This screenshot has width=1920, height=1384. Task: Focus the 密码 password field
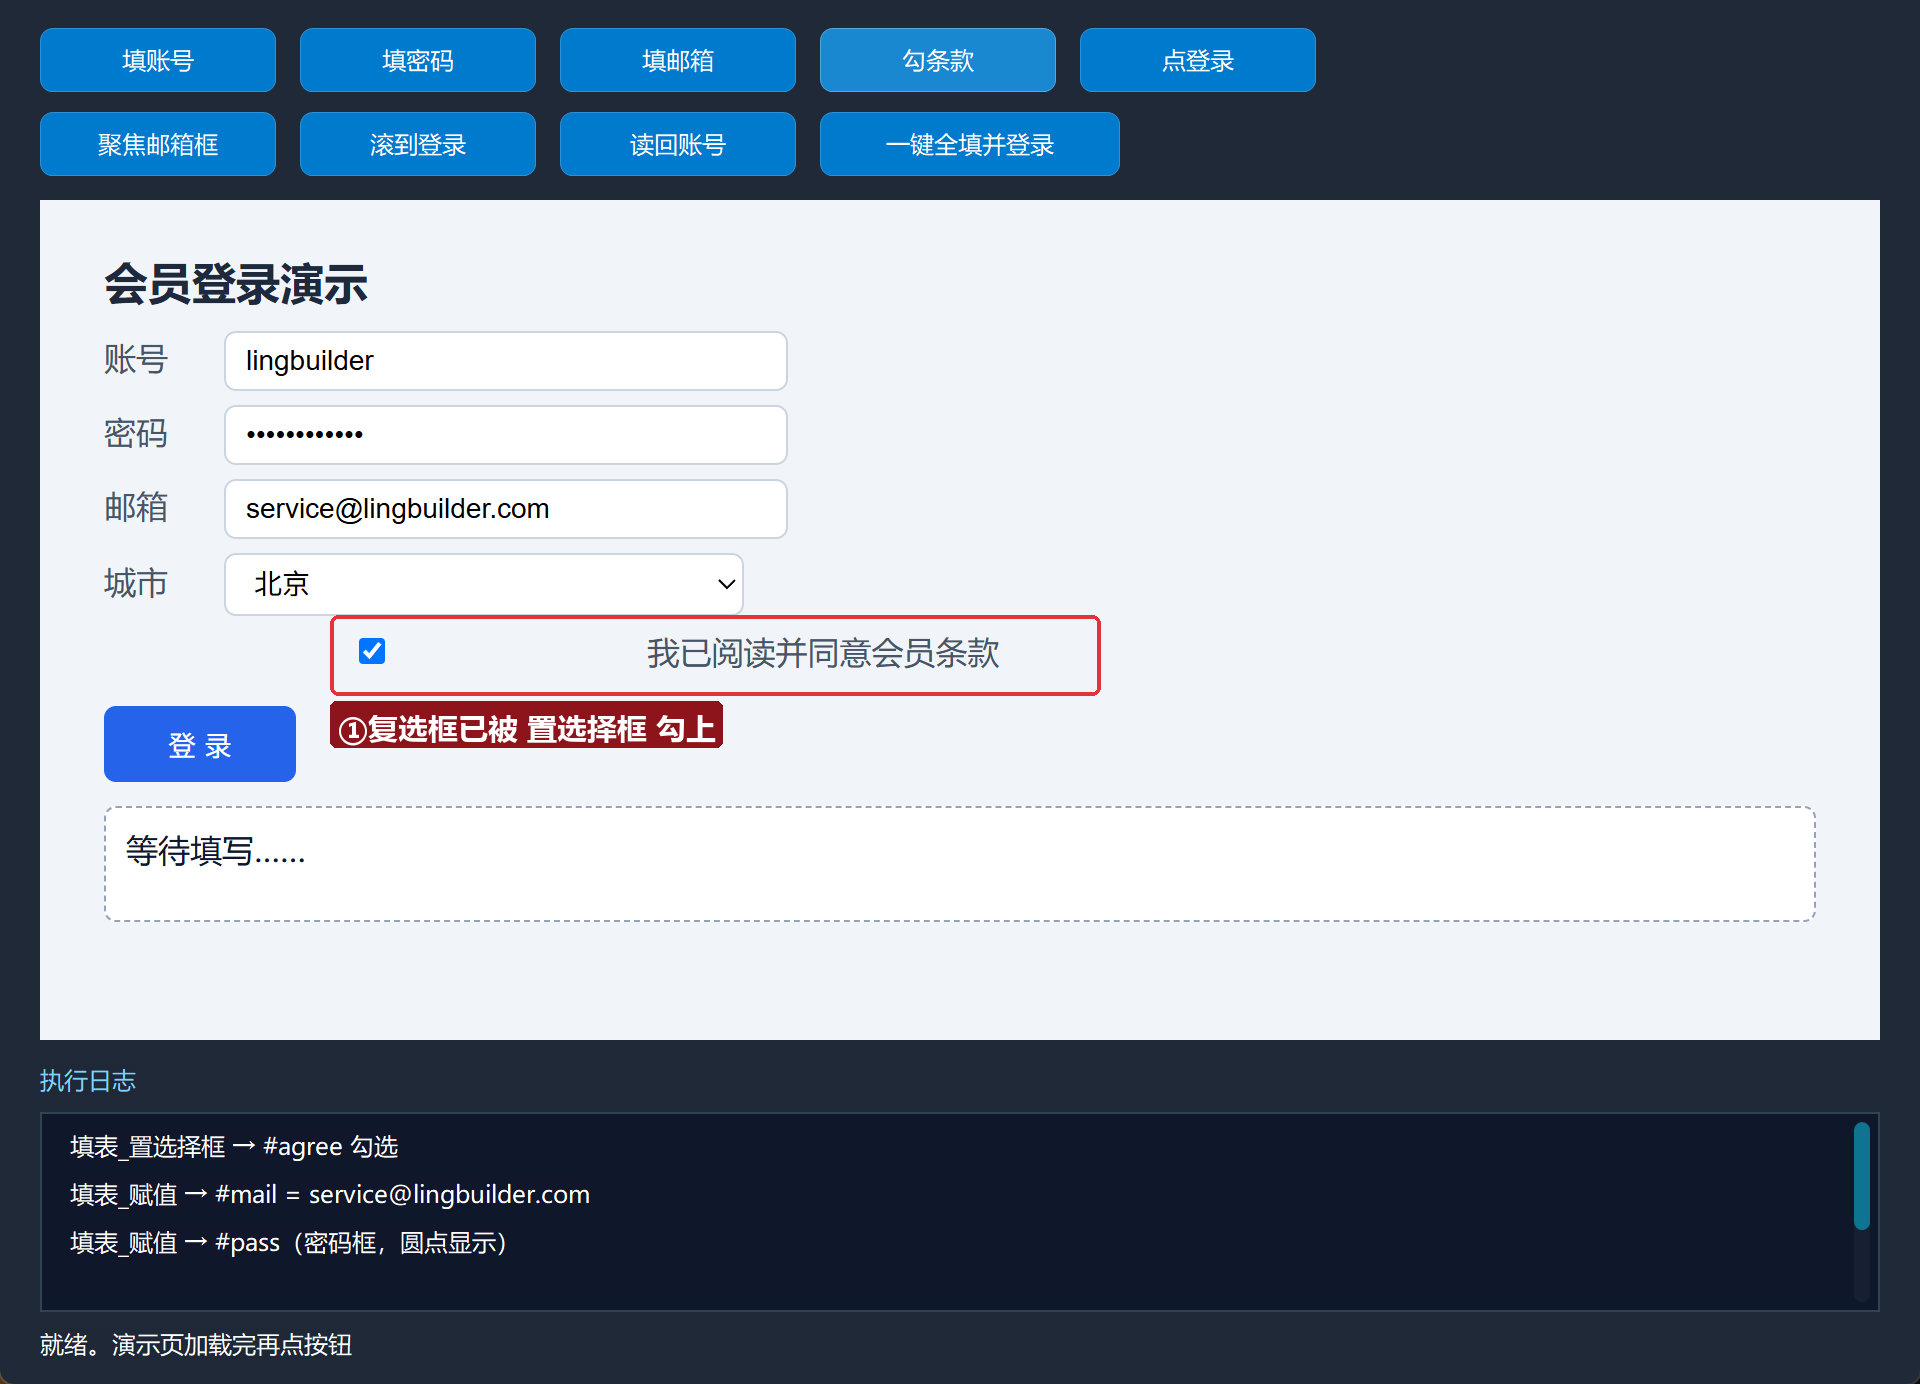506,435
